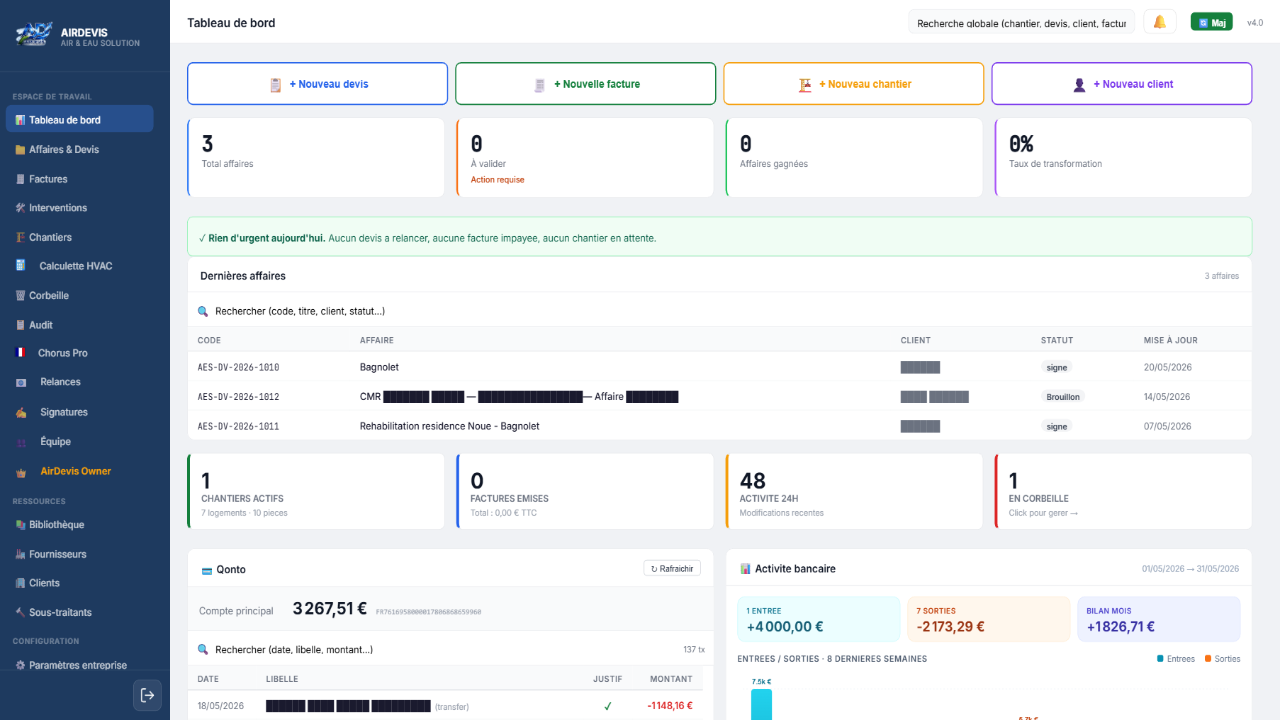
Task: Click the magnifier icon in Qonto search
Action: 203,650
